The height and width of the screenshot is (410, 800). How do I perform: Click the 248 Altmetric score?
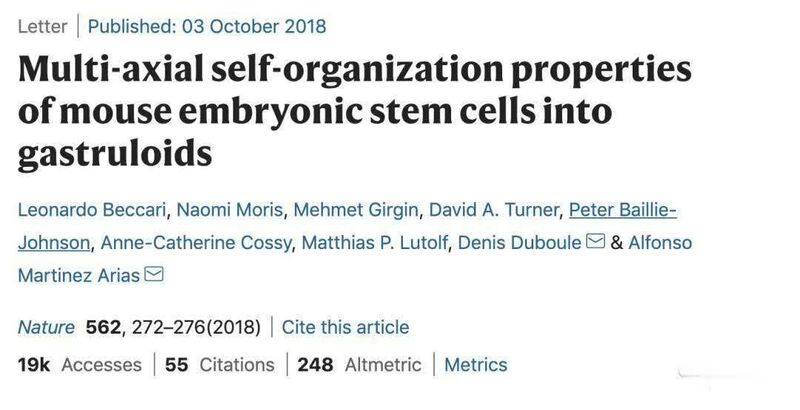click(x=359, y=365)
